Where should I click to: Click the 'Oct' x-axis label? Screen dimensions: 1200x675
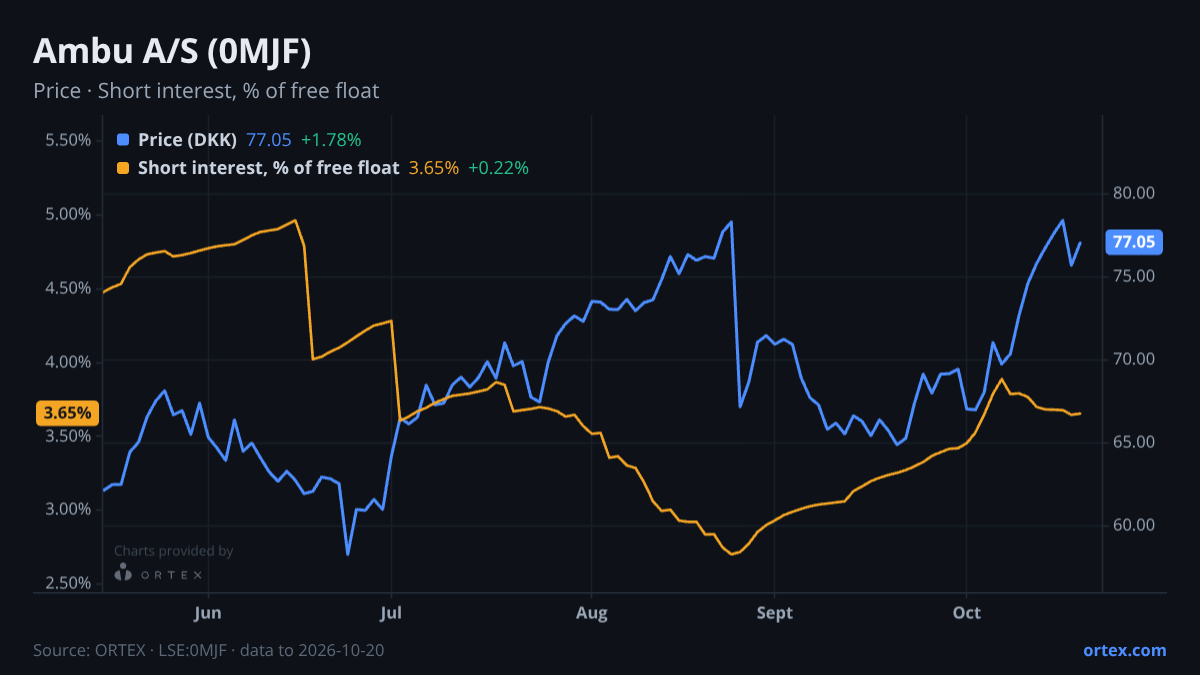coord(966,612)
